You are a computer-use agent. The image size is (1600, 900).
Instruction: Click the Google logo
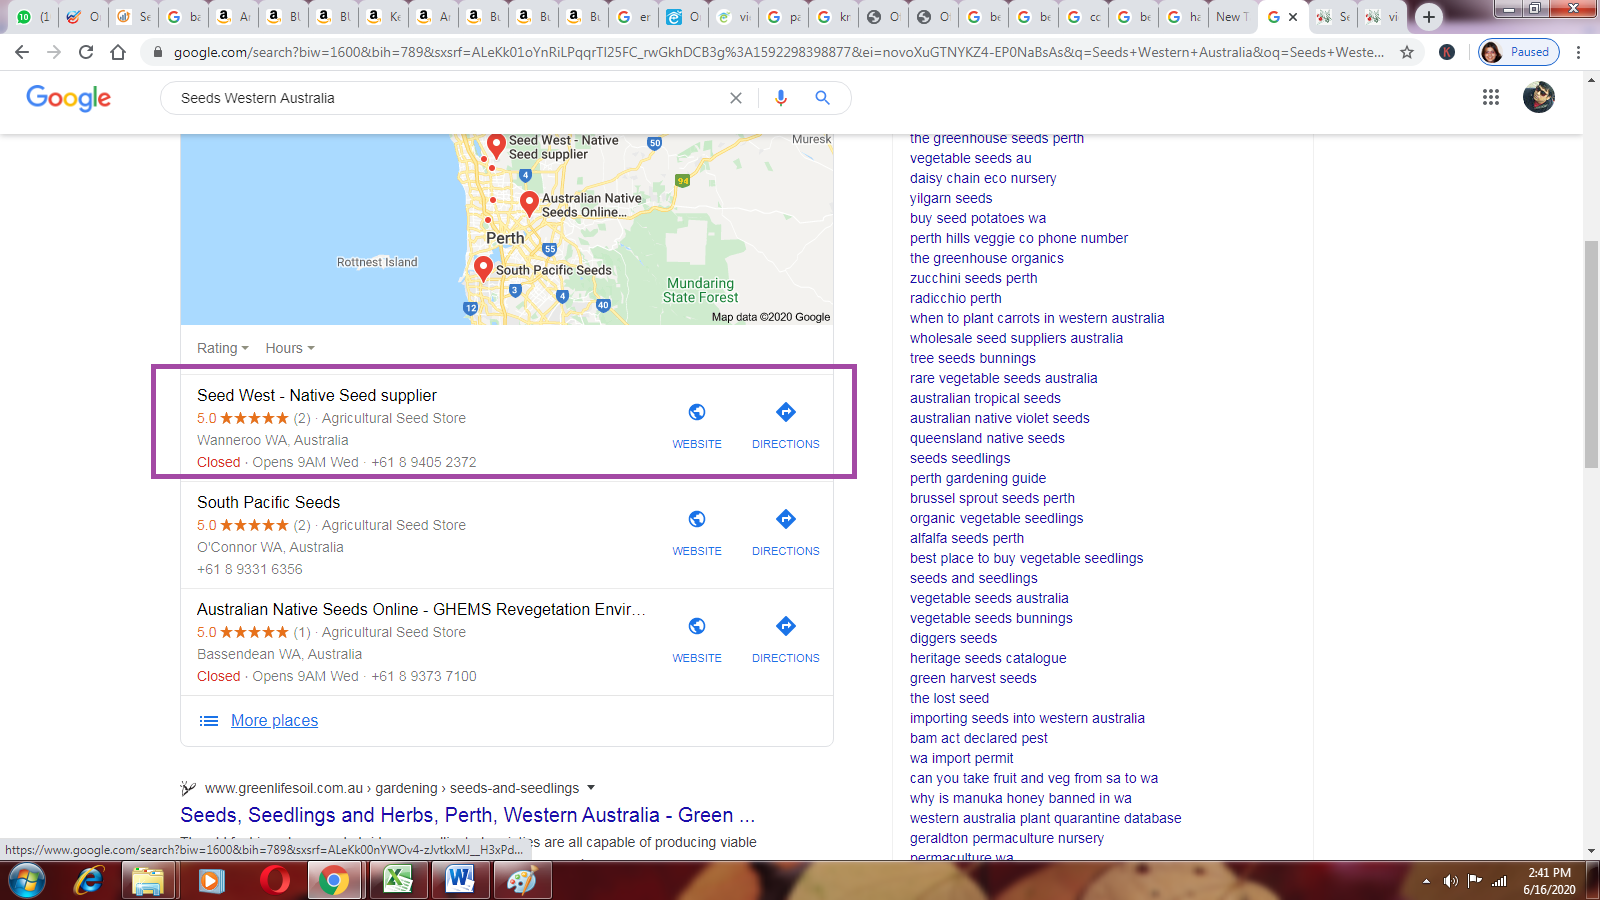click(68, 98)
